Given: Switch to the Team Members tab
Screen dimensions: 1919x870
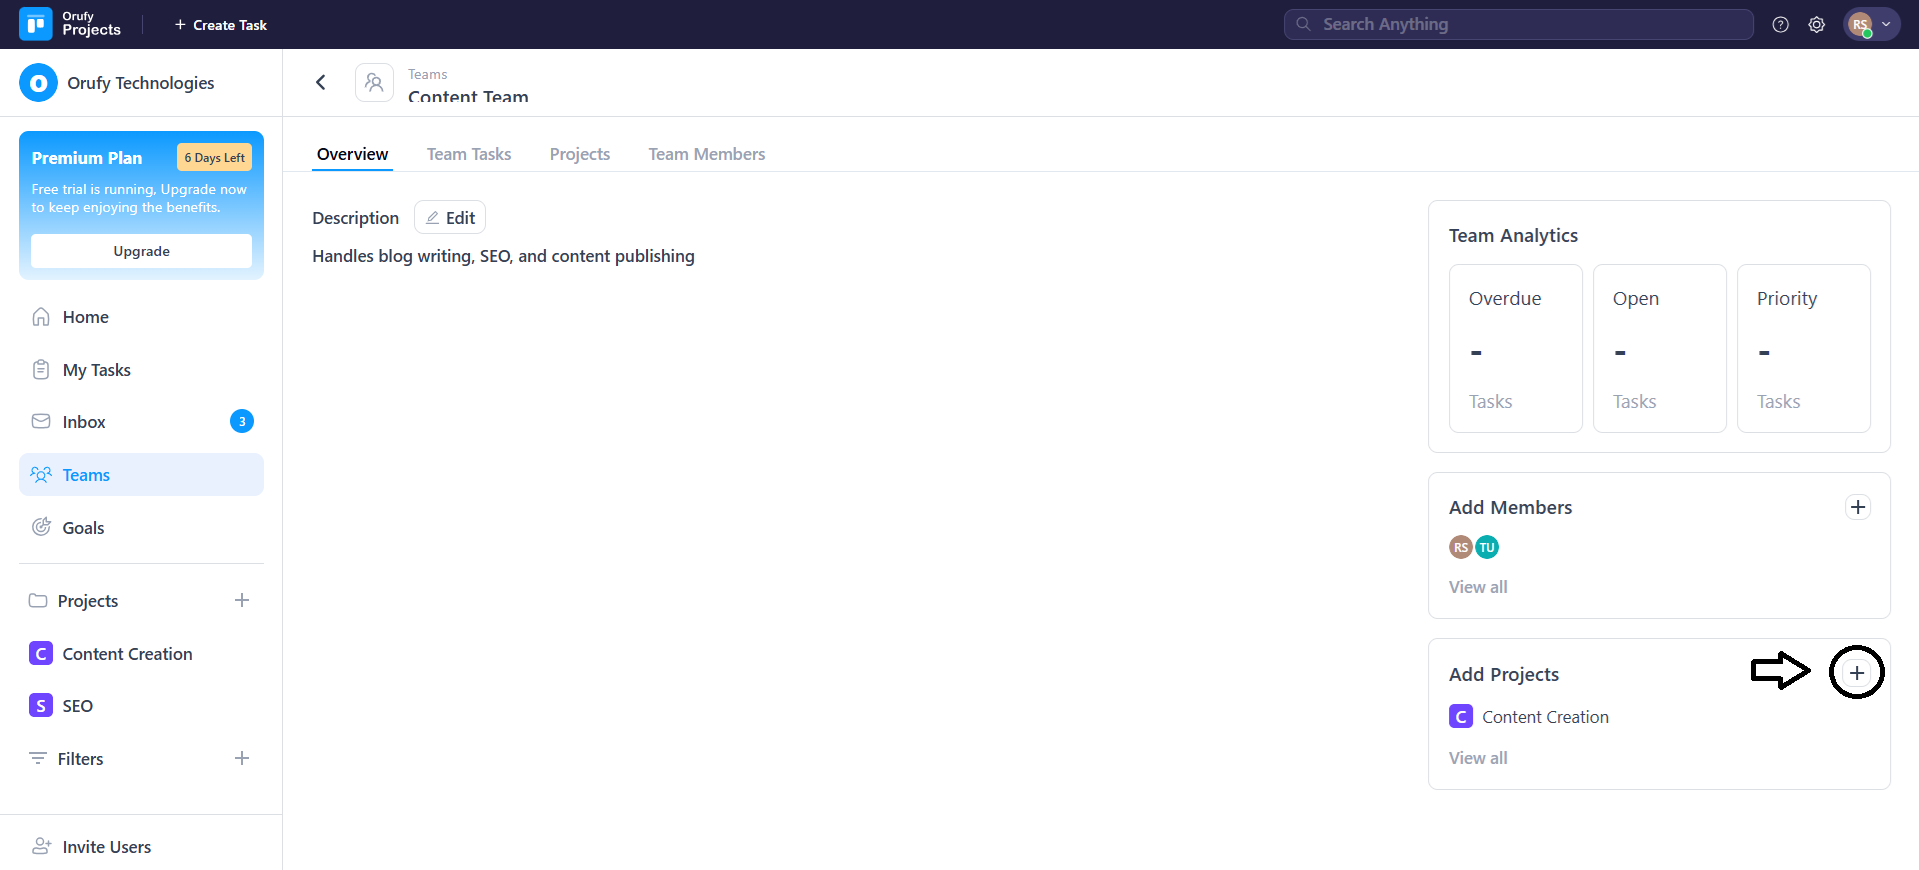Looking at the screenshot, I should pyautogui.click(x=706, y=154).
